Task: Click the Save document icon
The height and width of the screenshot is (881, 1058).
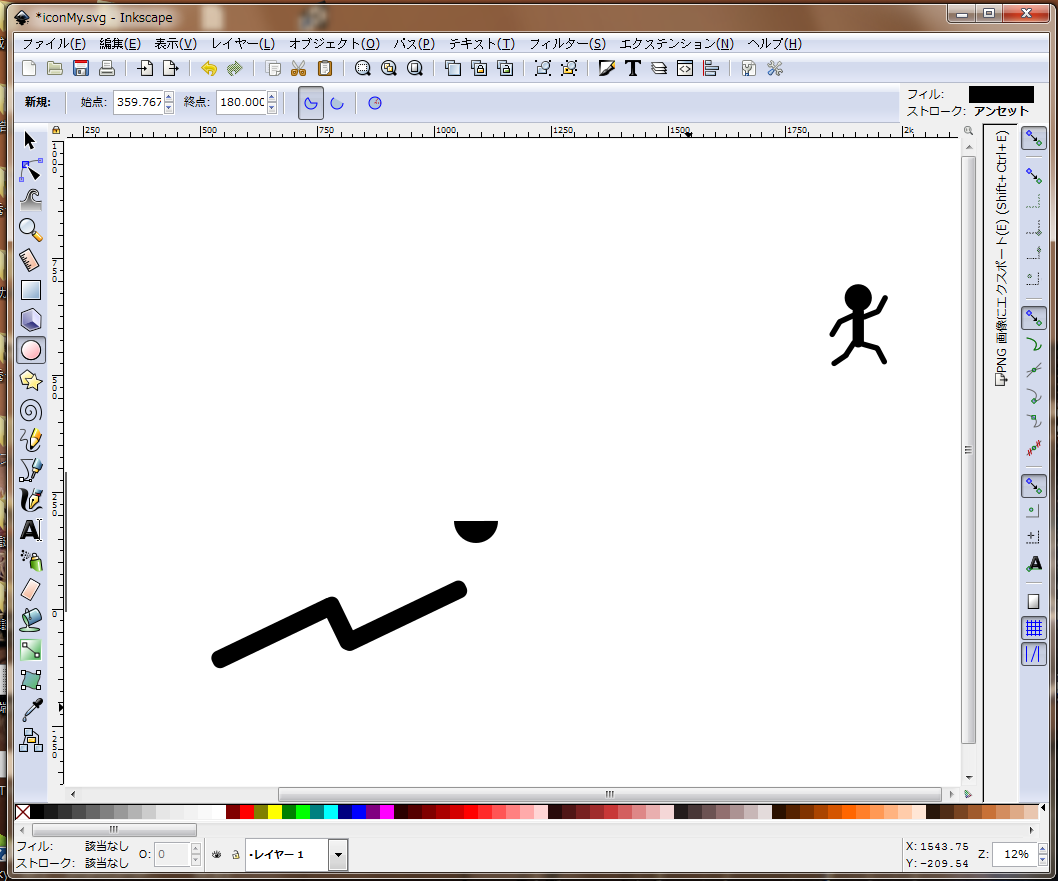Action: [x=81, y=69]
